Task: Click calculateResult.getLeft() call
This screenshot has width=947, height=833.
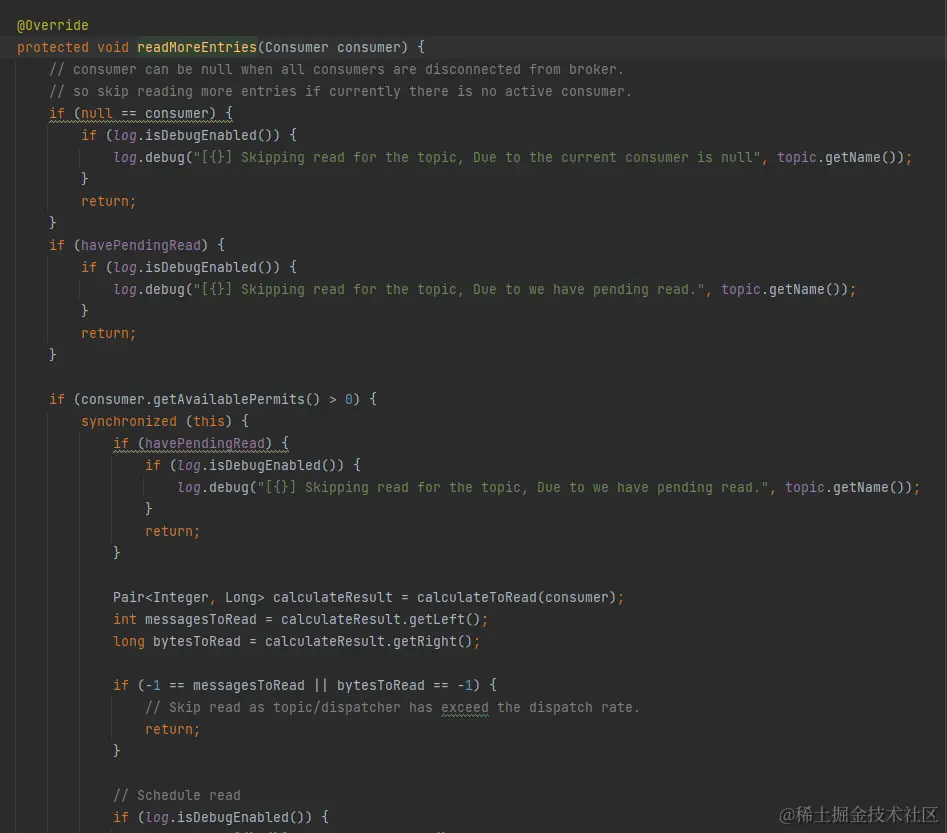Action: coord(380,619)
